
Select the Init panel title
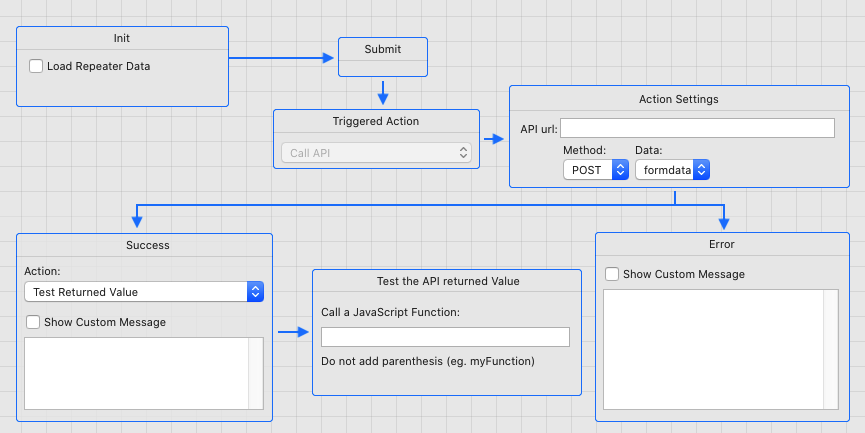tap(122, 38)
